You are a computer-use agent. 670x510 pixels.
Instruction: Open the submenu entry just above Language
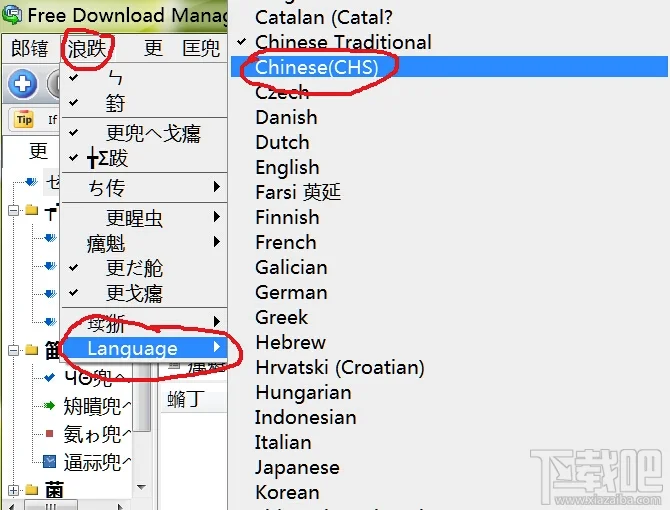[x=144, y=322]
